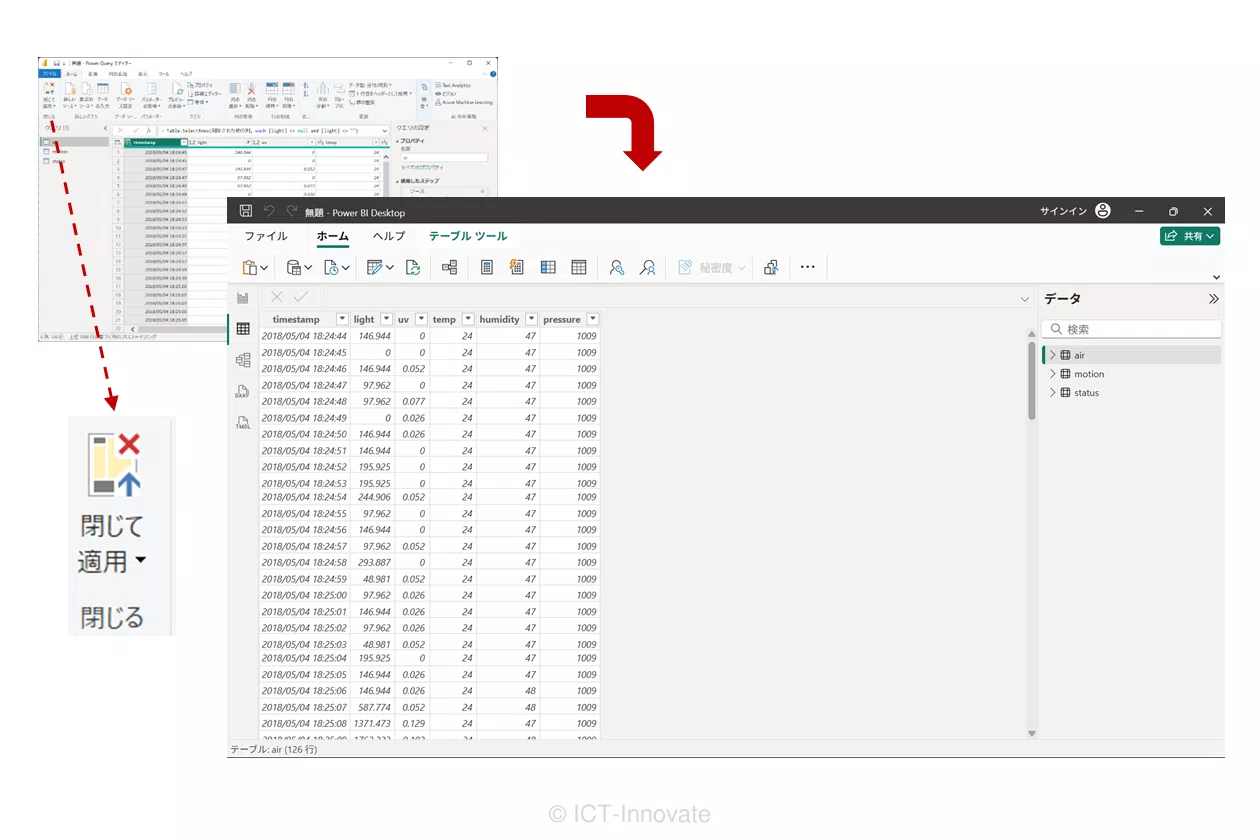Click the 共有 share button
This screenshot has width=1260, height=840.
pyautogui.click(x=1190, y=236)
